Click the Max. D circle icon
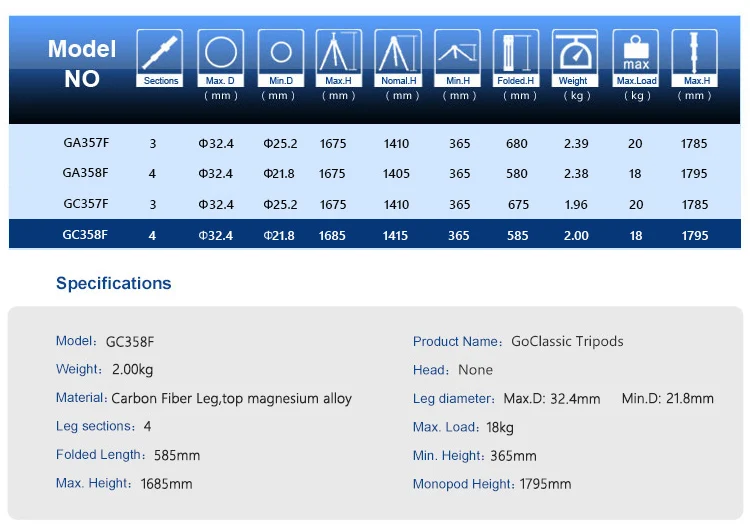750x531 pixels. click(x=221, y=58)
